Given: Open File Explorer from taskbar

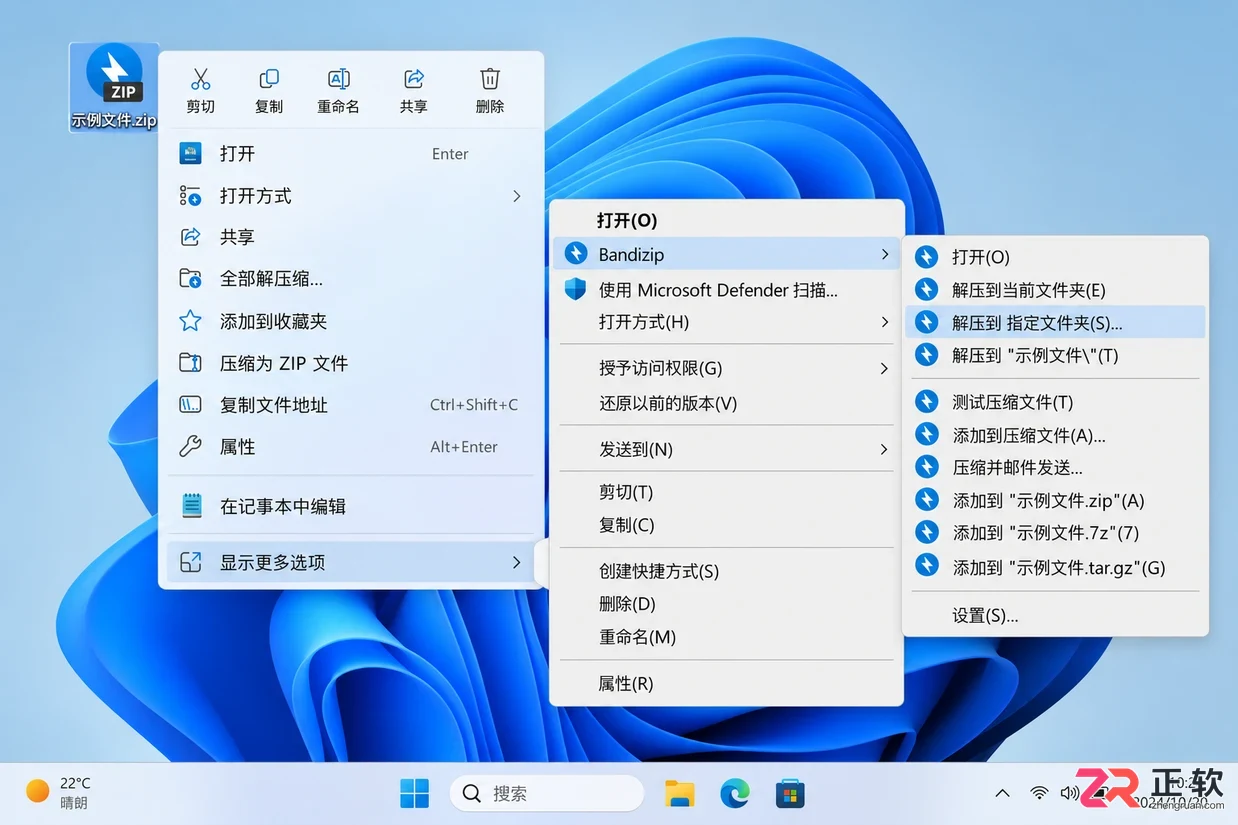Looking at the screenshot, I should click(680, 793).
